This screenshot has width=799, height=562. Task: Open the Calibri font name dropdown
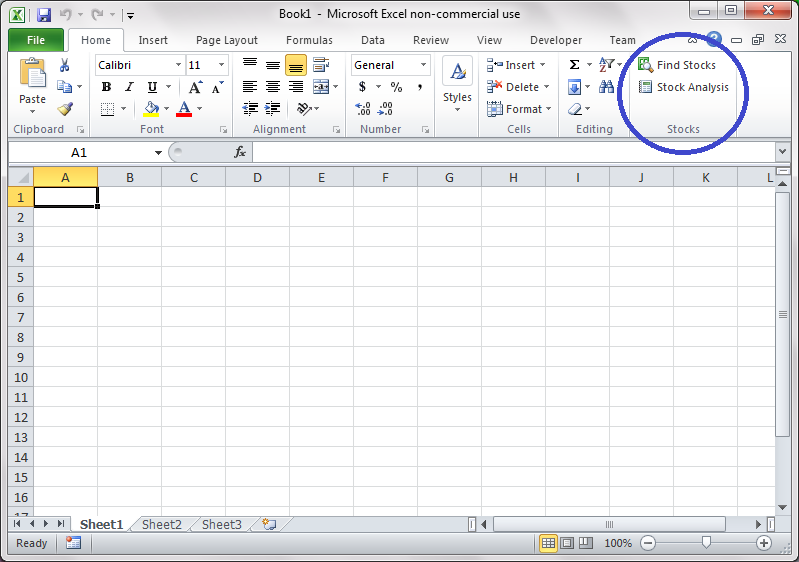pyautogui.click(x=178, y=65)
